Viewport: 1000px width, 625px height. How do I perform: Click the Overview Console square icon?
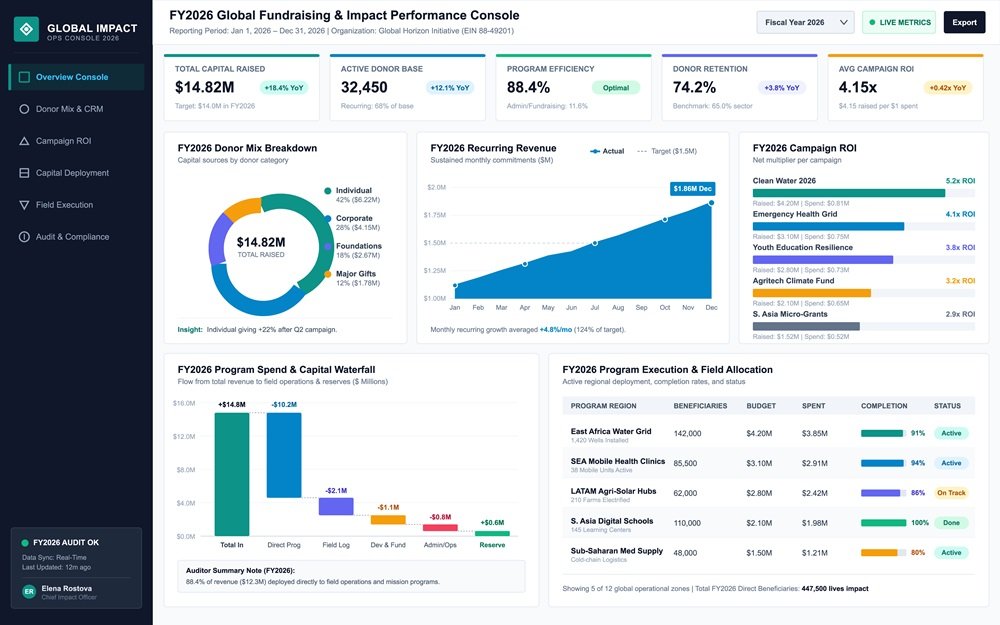point(24,77)
